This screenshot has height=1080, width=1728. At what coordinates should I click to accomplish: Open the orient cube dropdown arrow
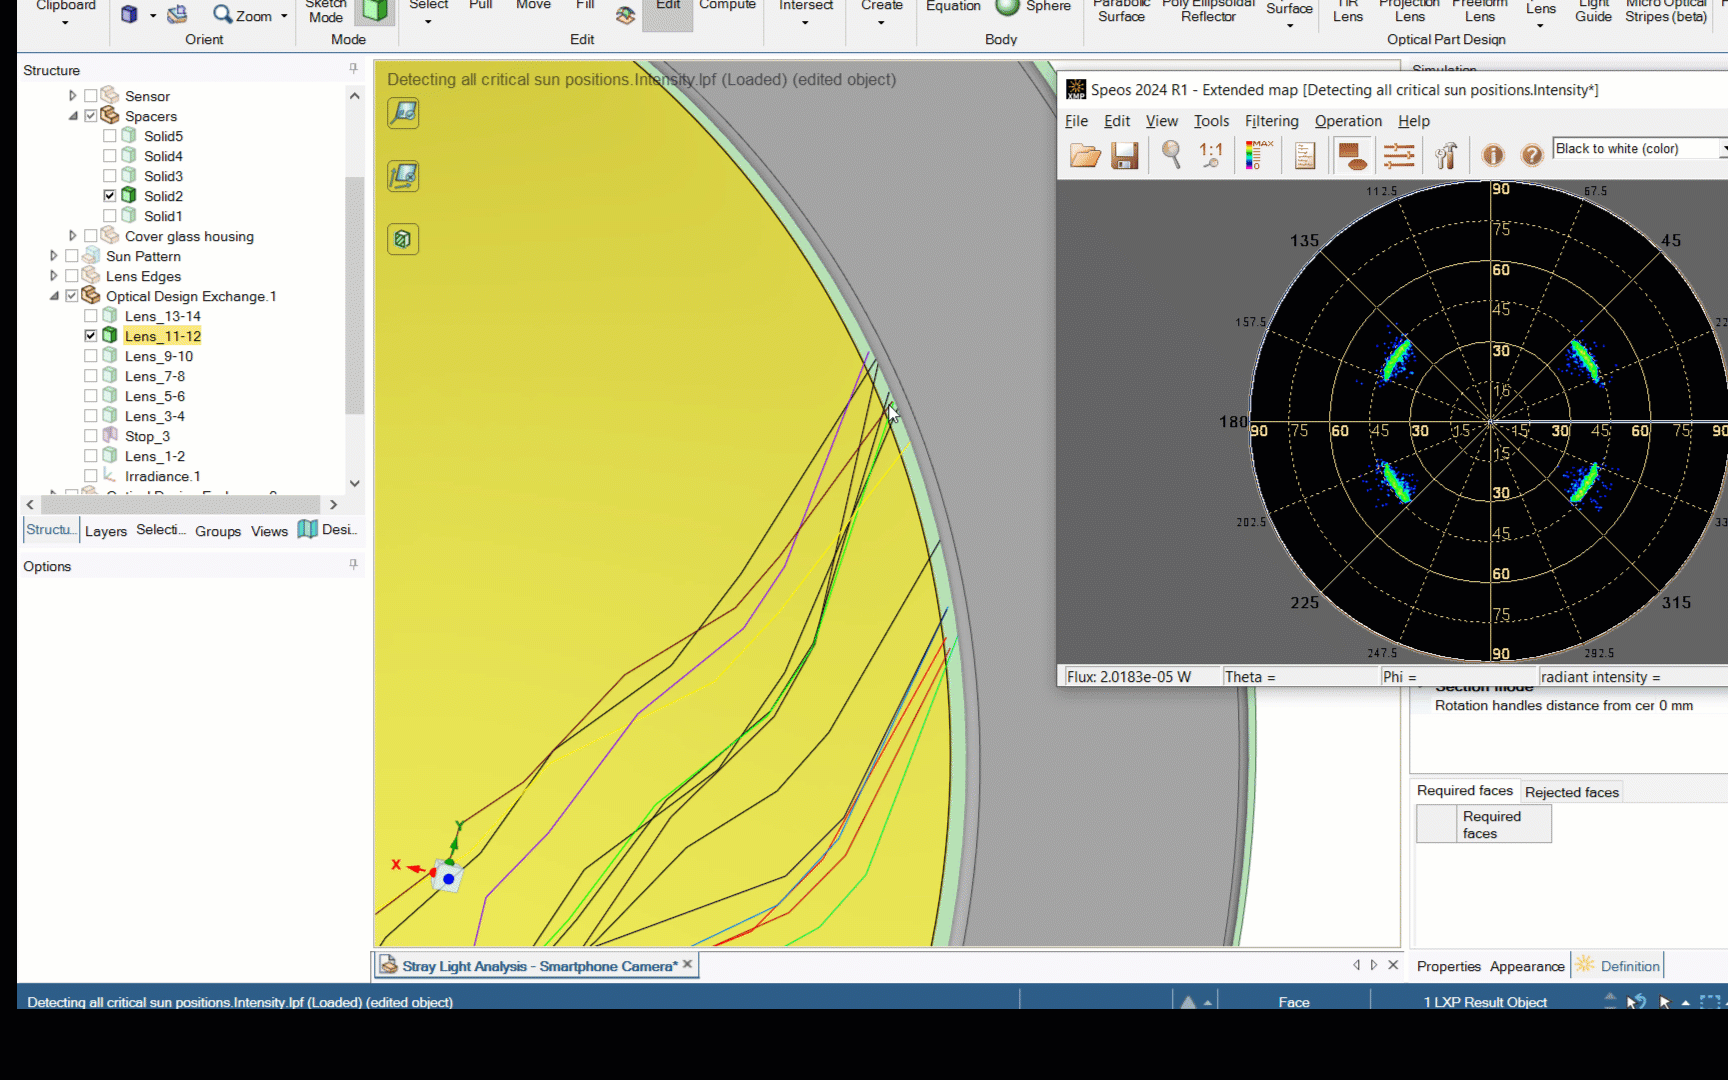[x=153, y=16]
